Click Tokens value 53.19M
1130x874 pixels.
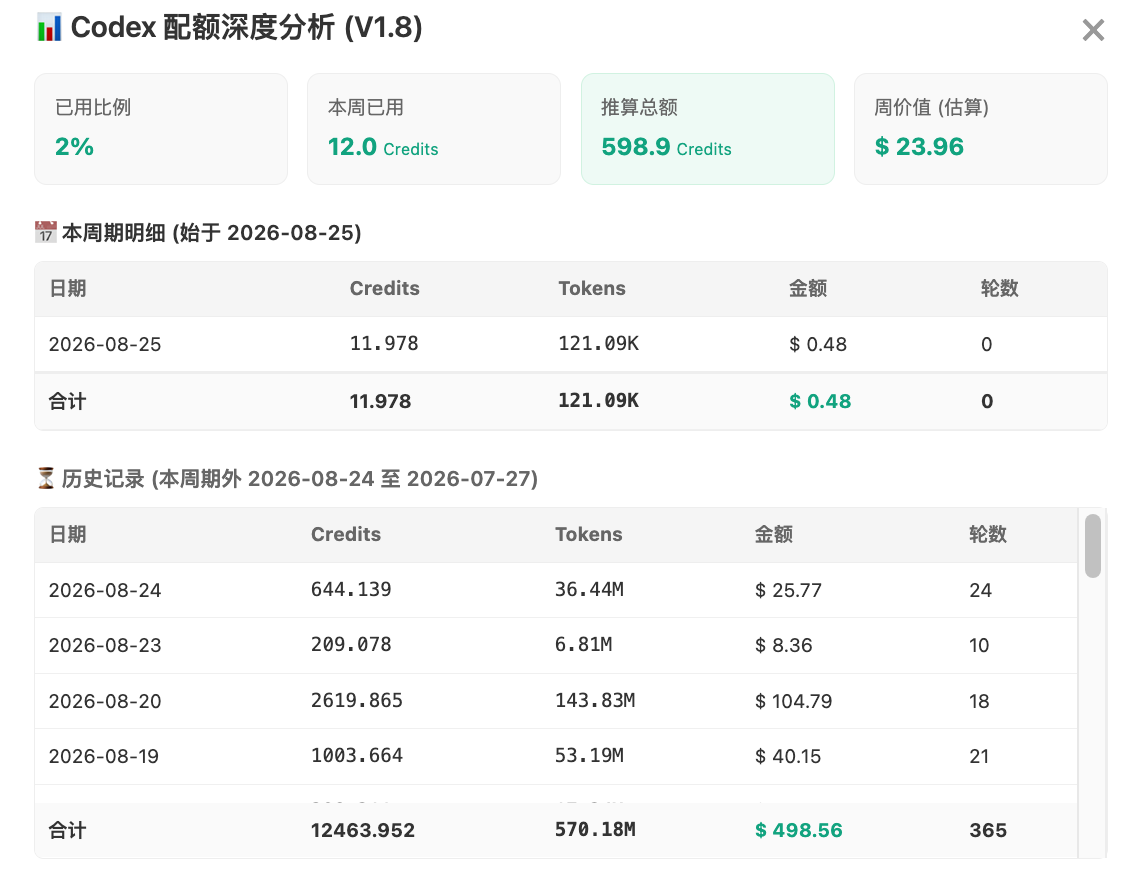tap(589, 755)
